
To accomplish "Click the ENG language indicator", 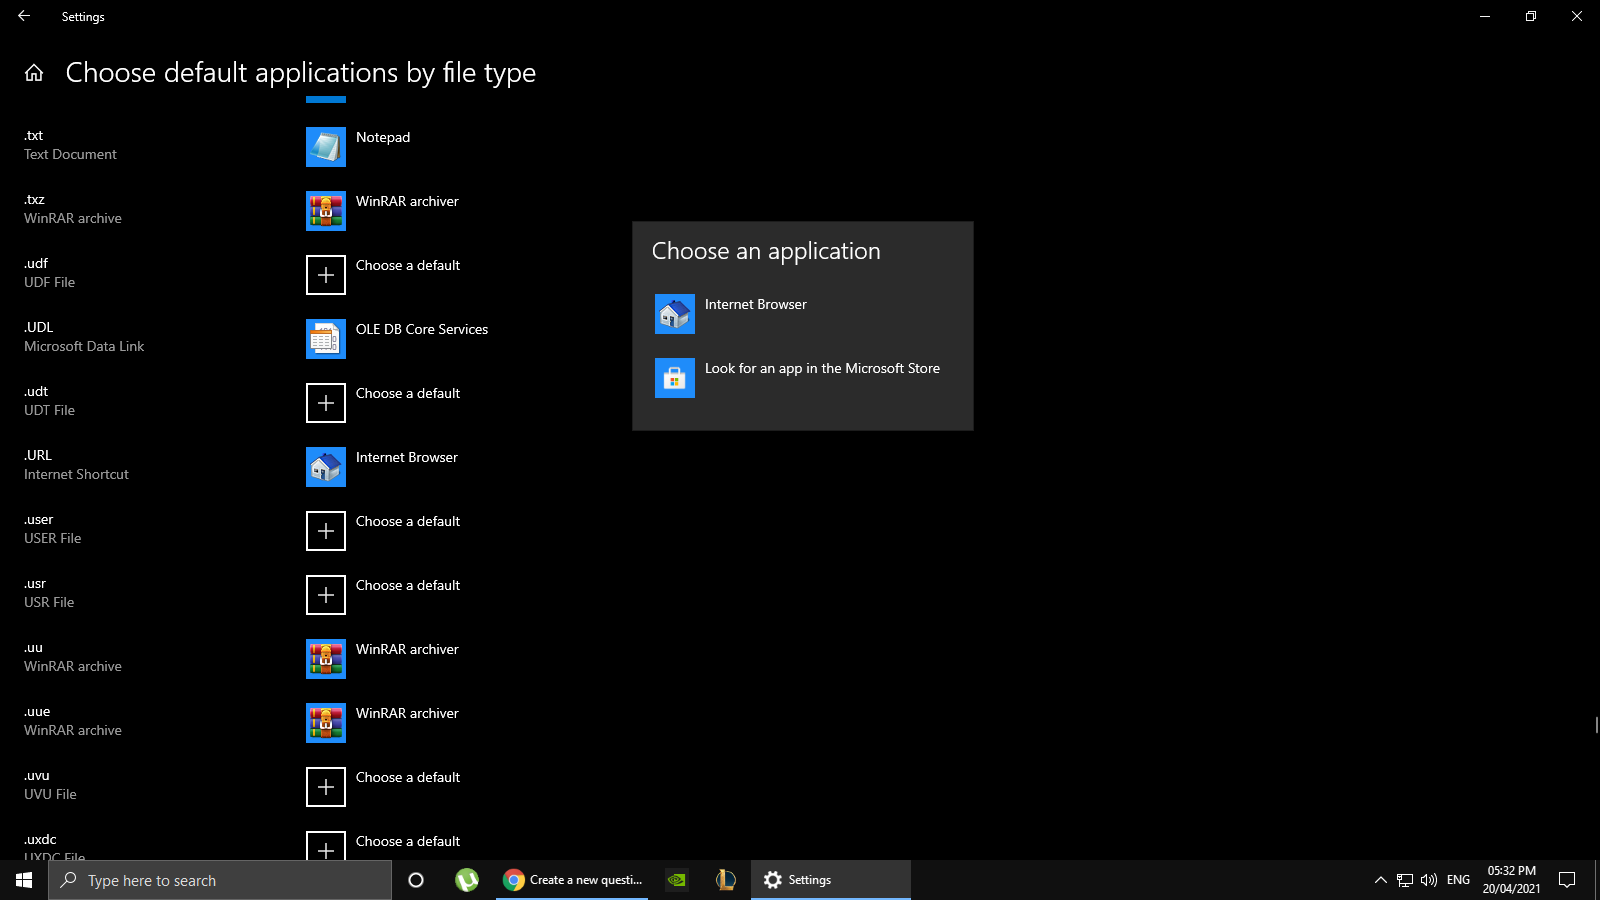I will click(1458, 880).
